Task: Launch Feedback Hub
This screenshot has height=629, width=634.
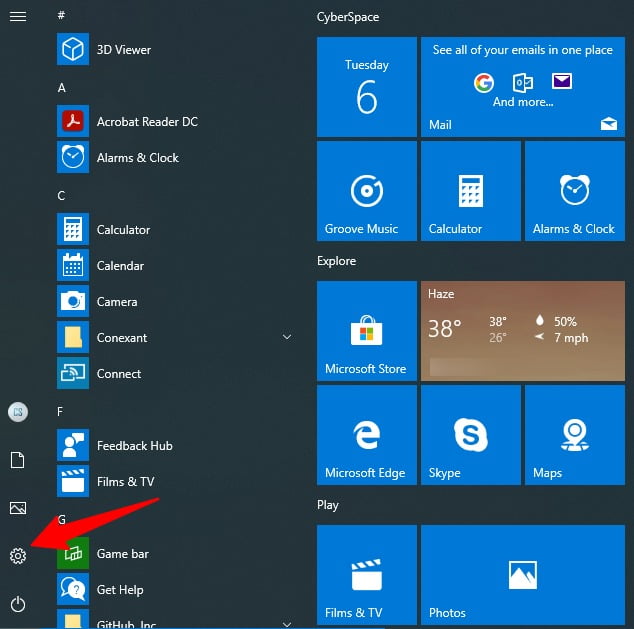Action: pos(174,445)
